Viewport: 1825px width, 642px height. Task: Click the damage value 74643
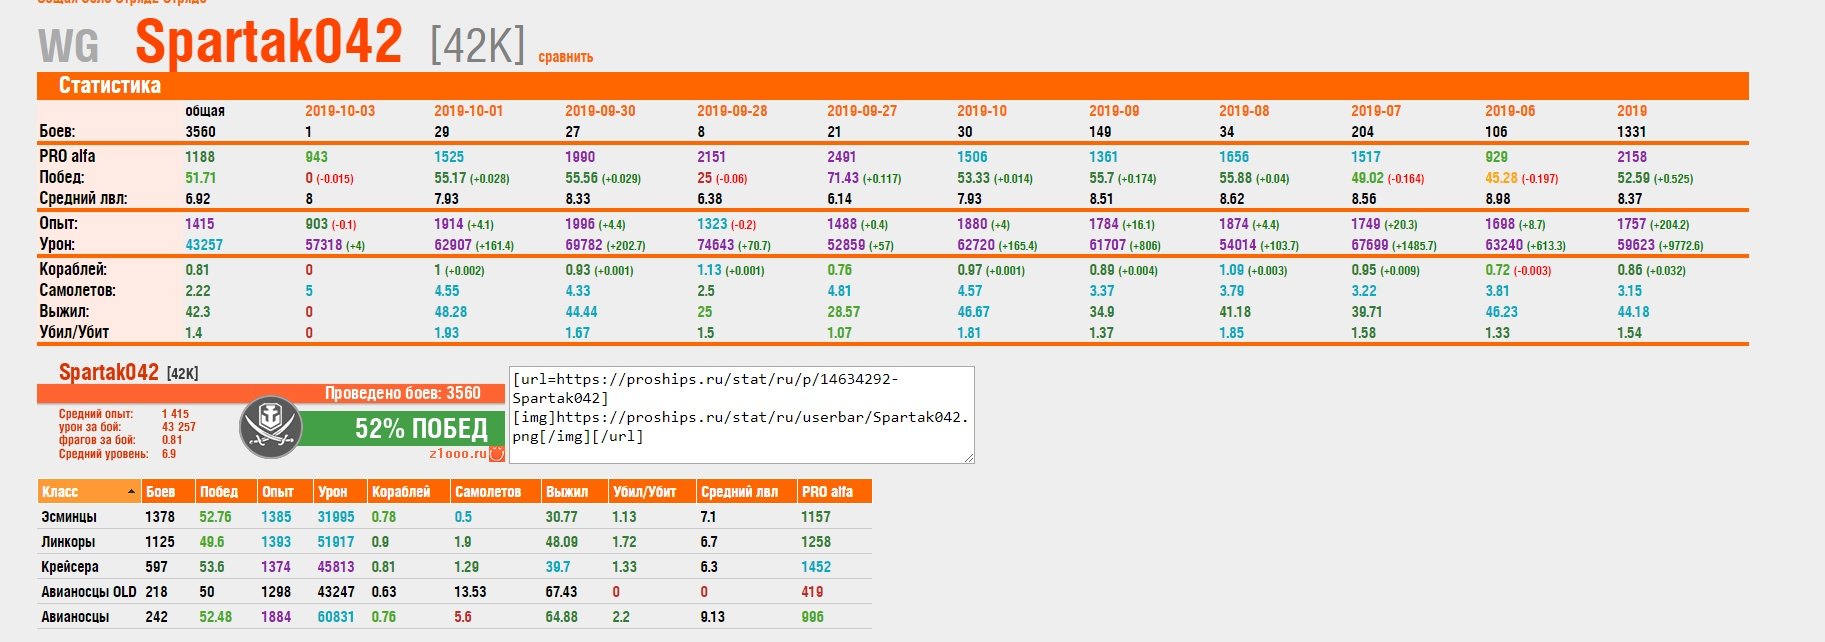tap(715, 245)
